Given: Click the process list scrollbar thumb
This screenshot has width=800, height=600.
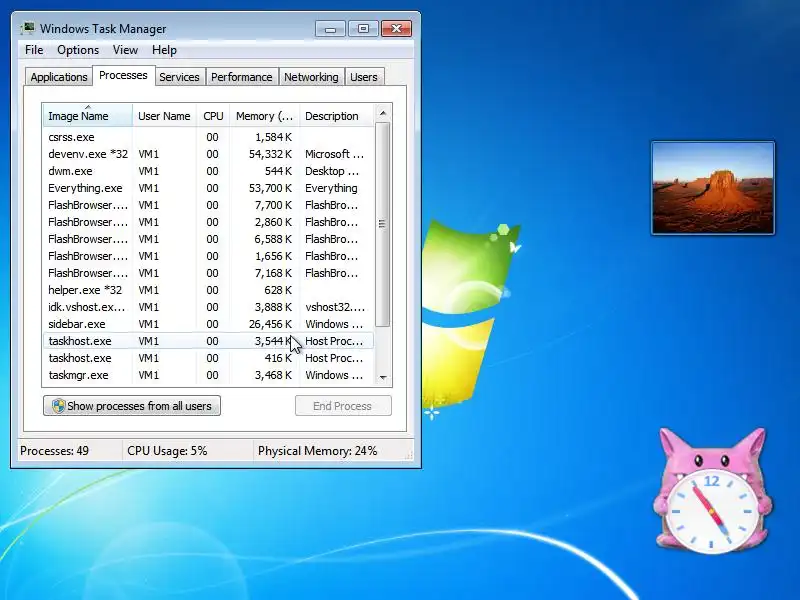Looking at the screenshot, I should pos(383,223).
